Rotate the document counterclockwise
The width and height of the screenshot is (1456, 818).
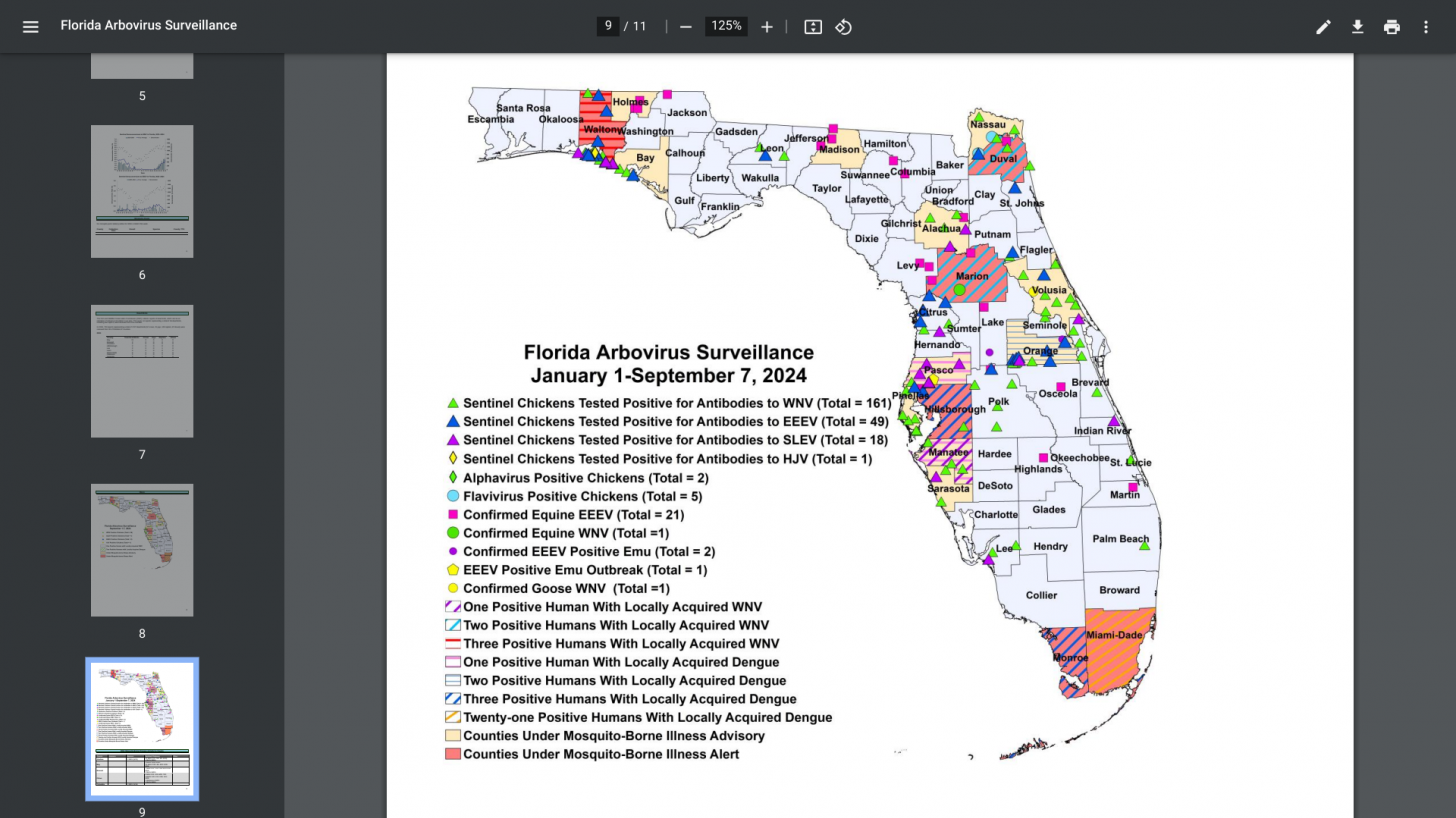coord(844,27)
